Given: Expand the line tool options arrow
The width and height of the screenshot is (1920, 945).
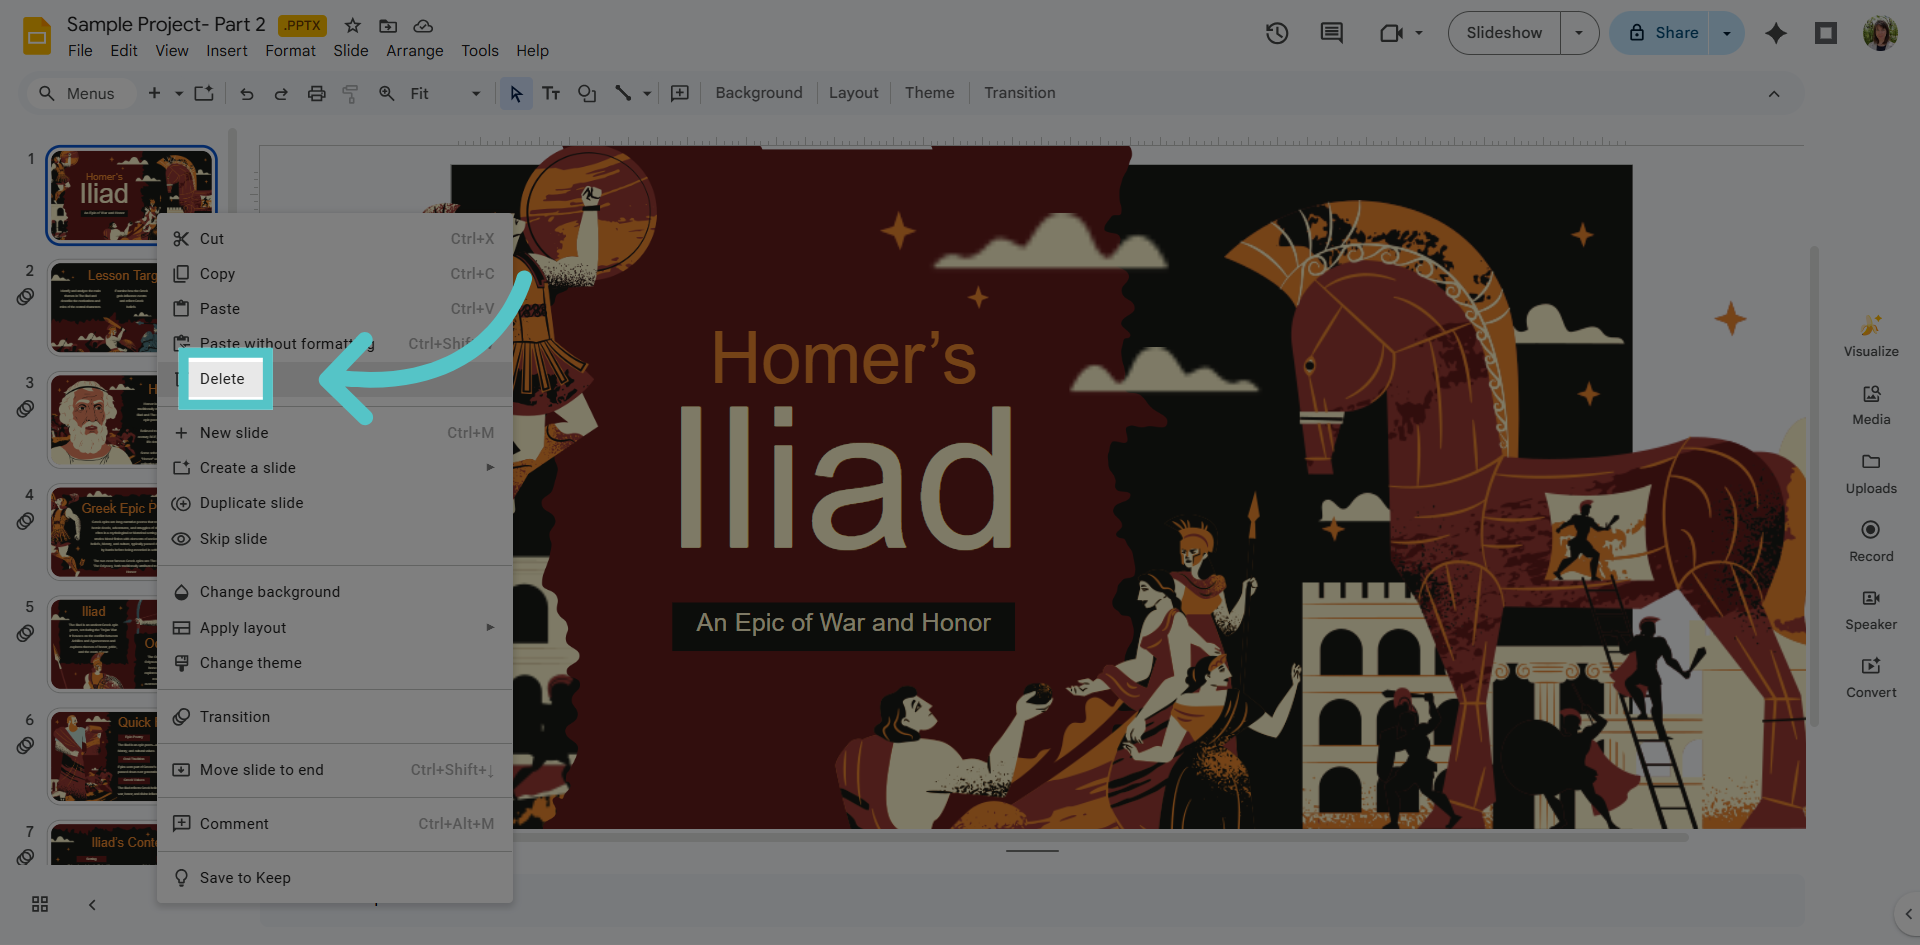Looking at the screenshot, I should click(x=647, y=93).
